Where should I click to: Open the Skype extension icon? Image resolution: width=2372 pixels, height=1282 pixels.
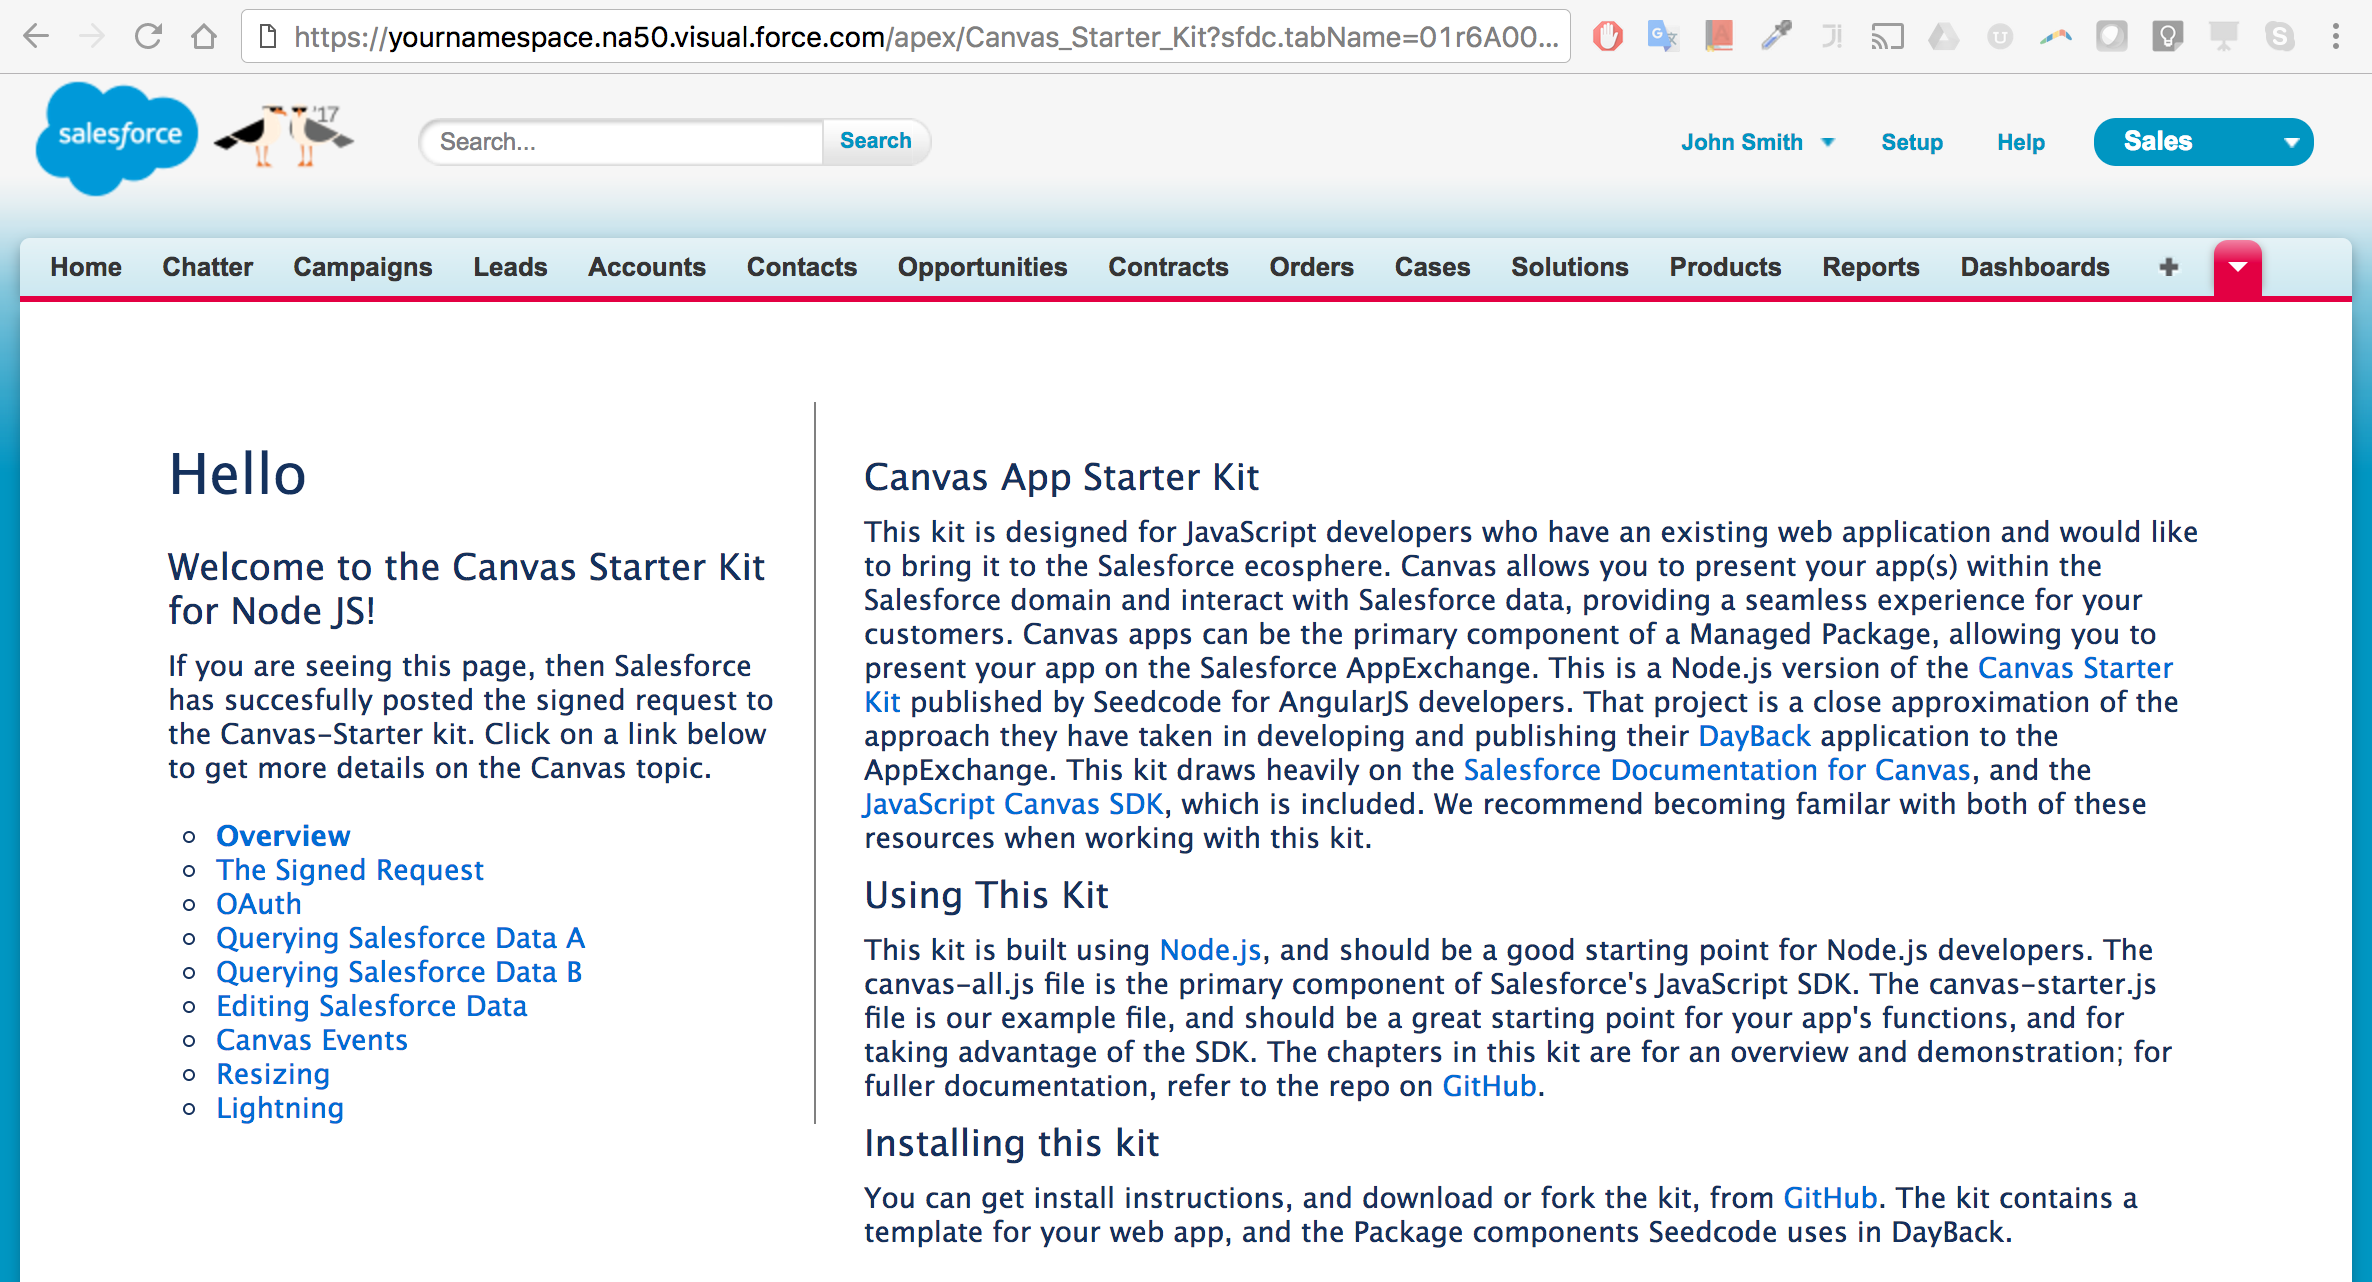tap(2280, 37)
